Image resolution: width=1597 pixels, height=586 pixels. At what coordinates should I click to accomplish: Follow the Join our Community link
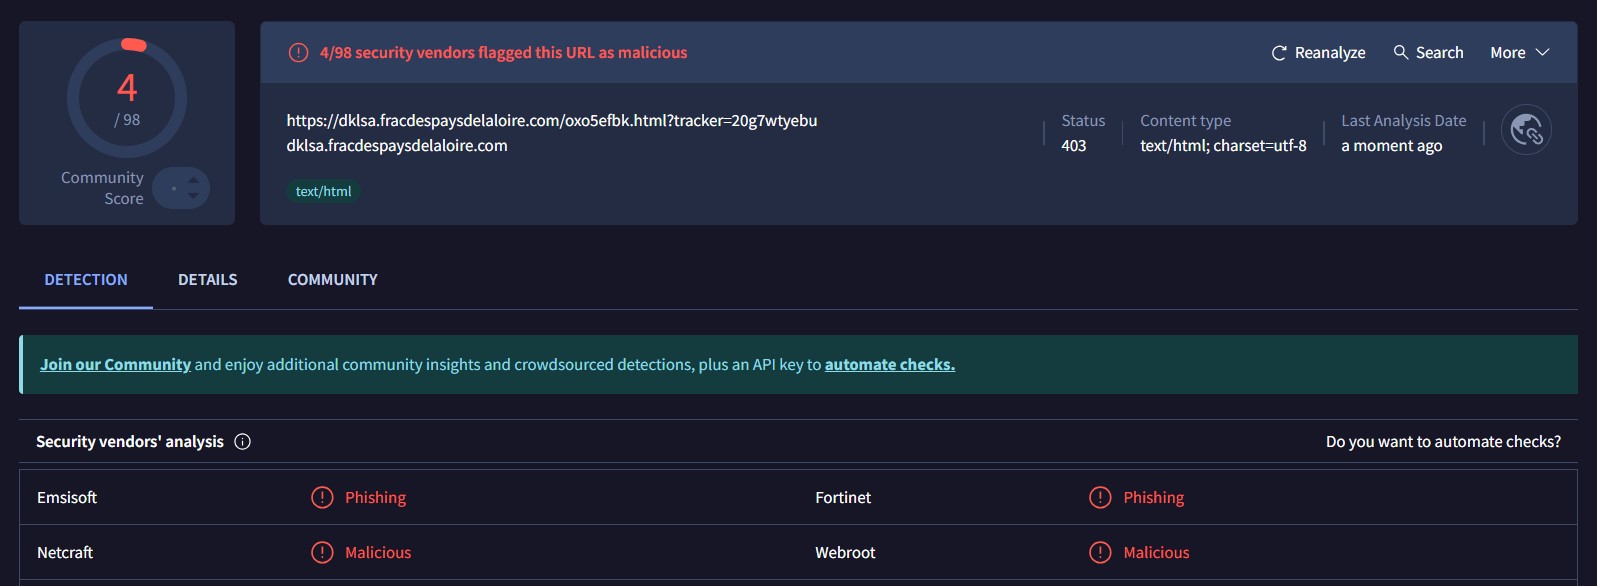tap(115, 365)
